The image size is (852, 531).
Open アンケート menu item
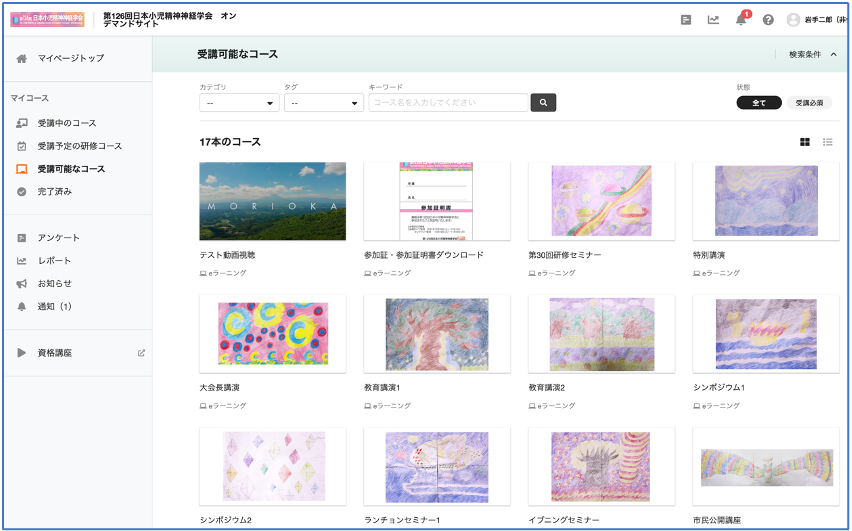click(x=59, y=238)
